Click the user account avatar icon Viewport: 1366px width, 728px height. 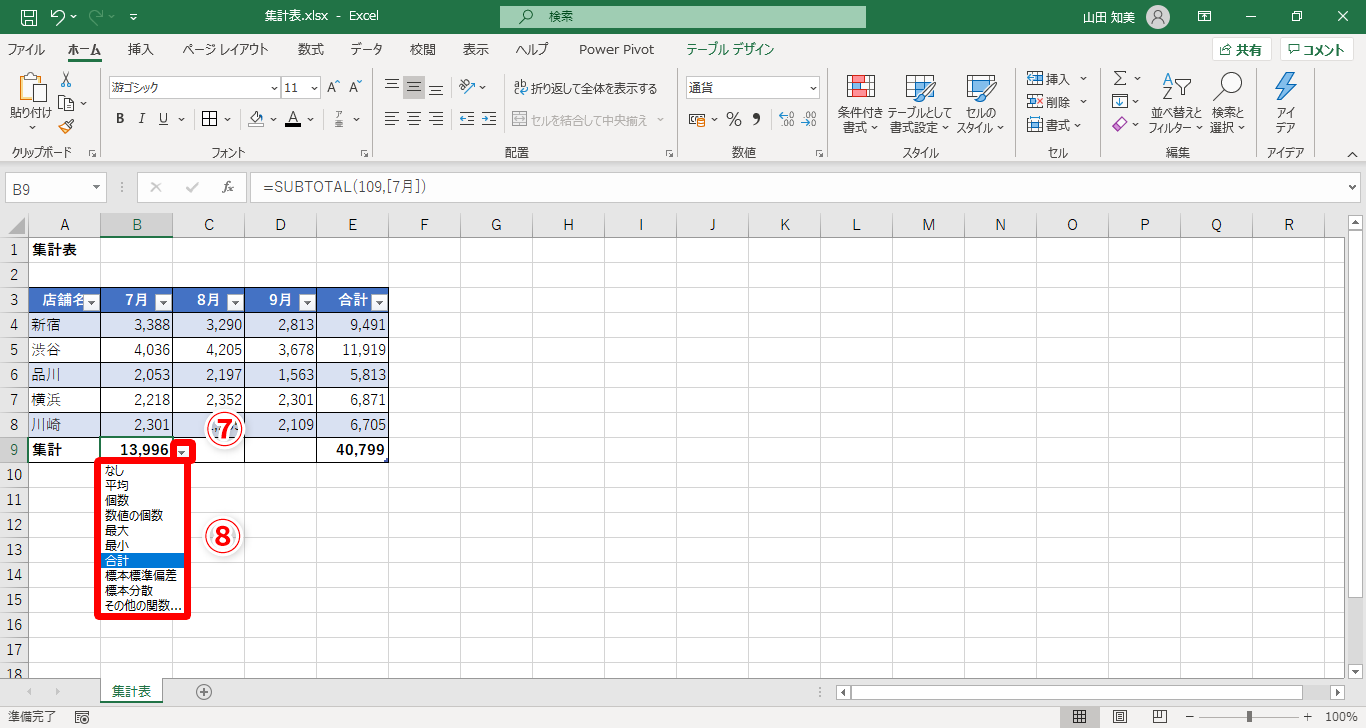tap(1157, 17)
